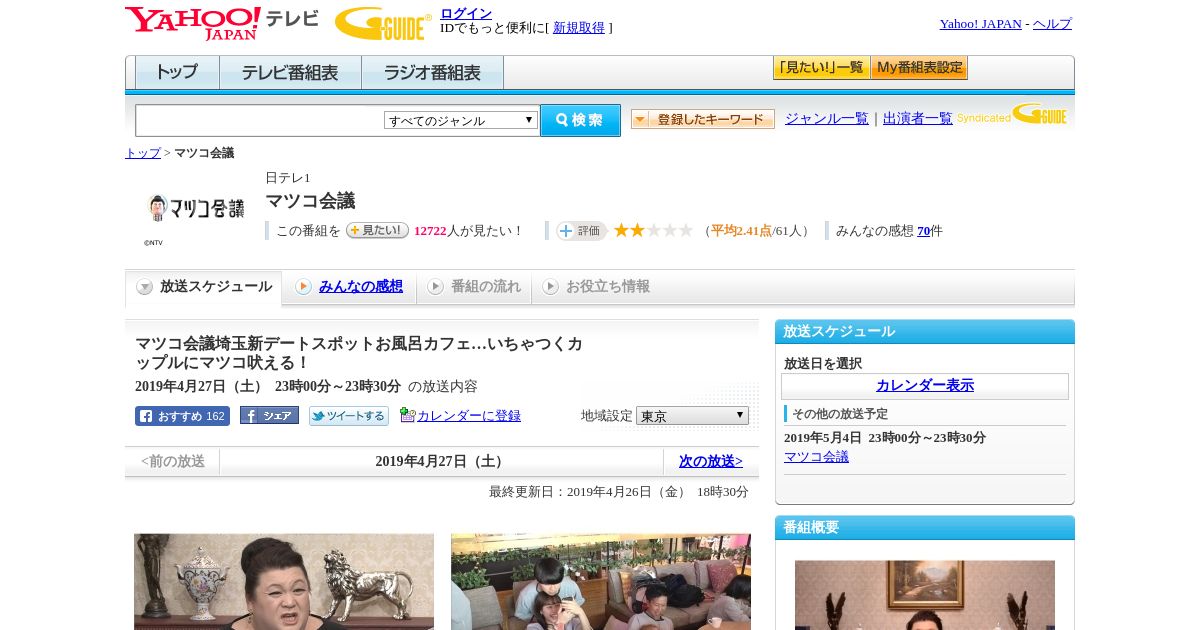Open 出演者一覧 link
Image resolution: width=1200 pixels, height=630 pixels.
coord(918,118)
